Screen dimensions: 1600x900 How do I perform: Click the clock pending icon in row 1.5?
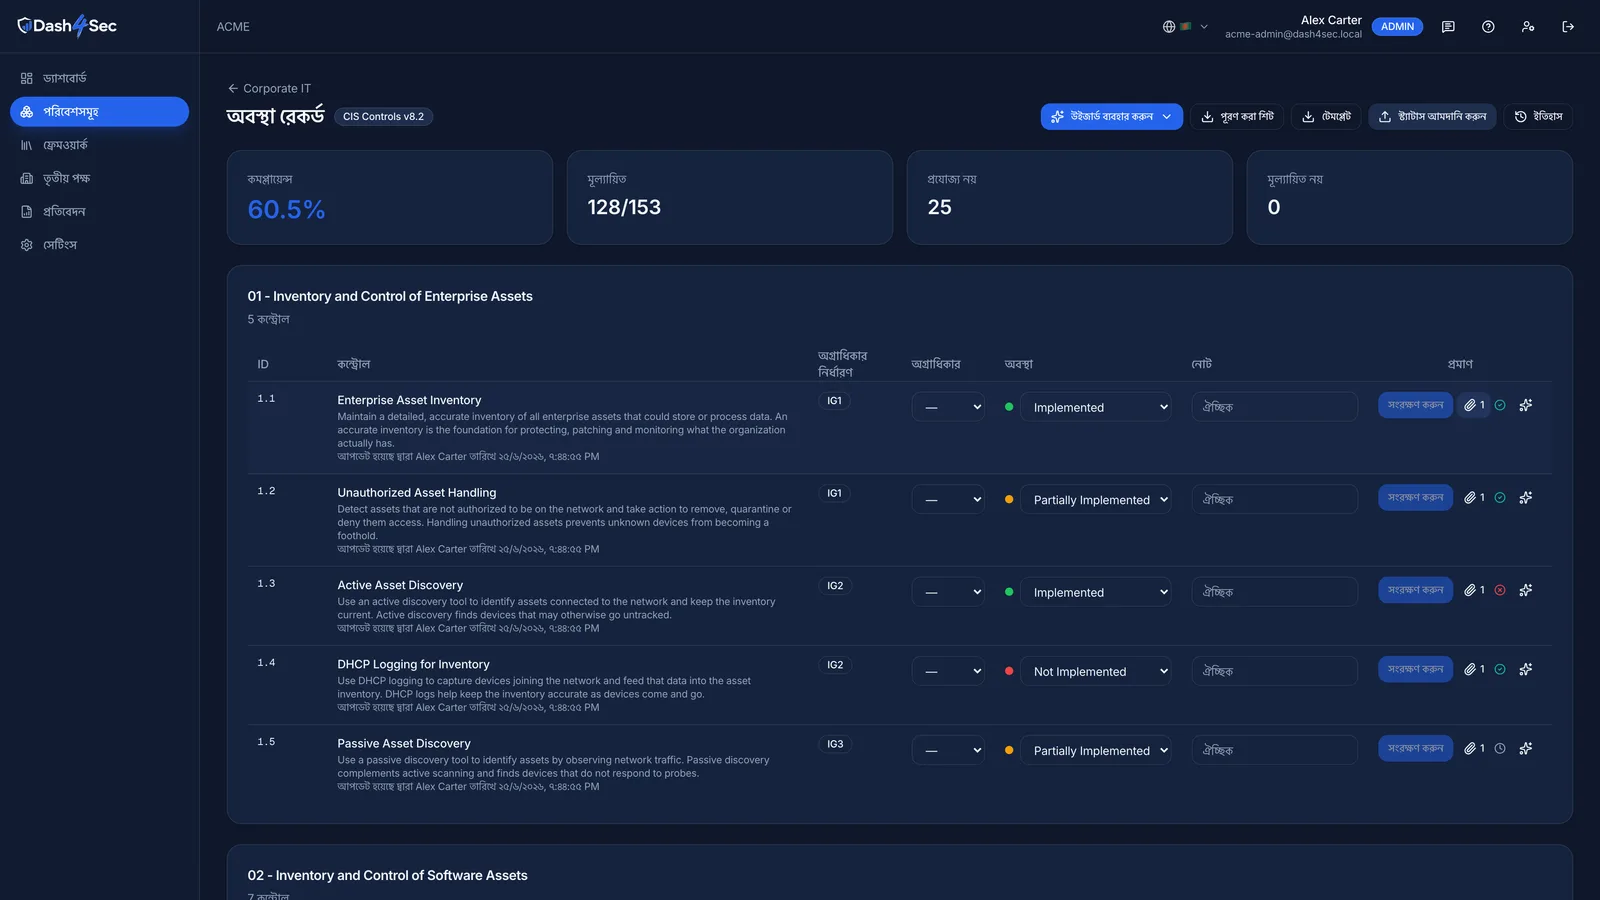[1500, 748]
